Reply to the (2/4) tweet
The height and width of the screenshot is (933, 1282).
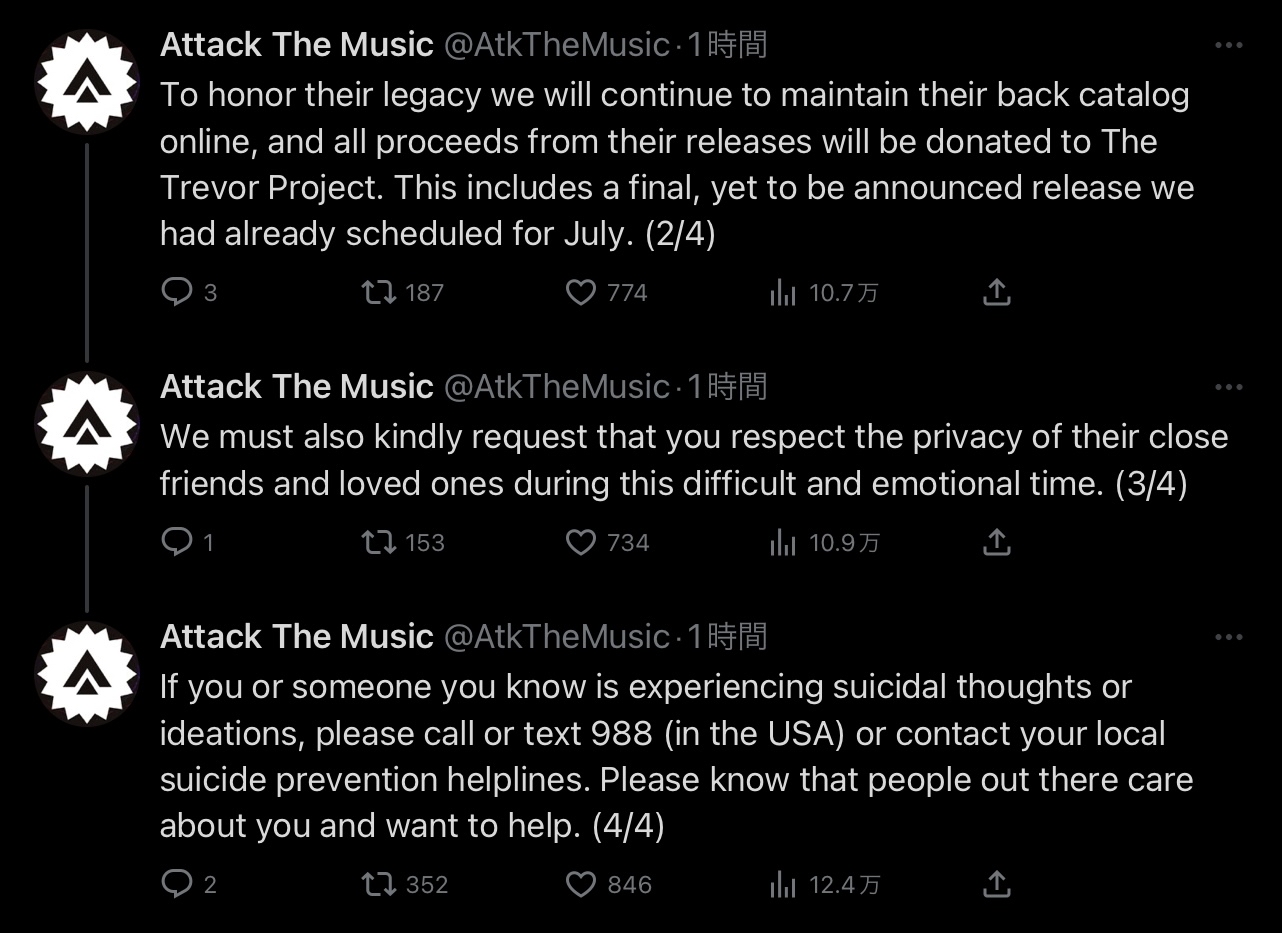click(177, 292)
